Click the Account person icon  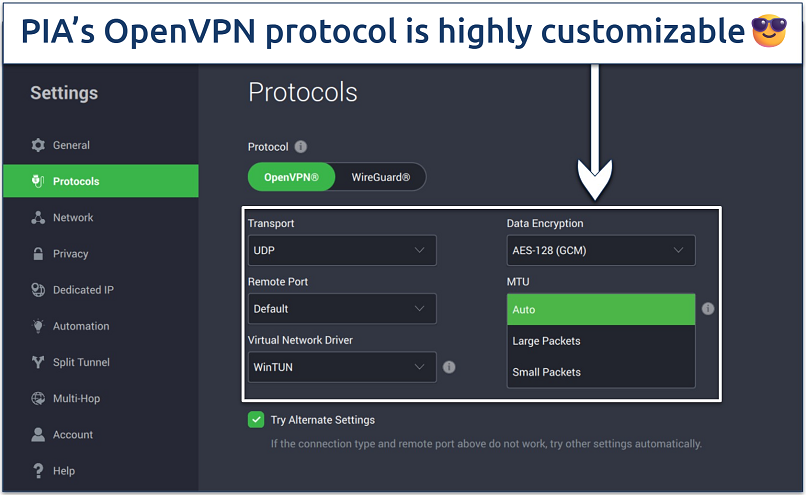(x=38, y=435)
